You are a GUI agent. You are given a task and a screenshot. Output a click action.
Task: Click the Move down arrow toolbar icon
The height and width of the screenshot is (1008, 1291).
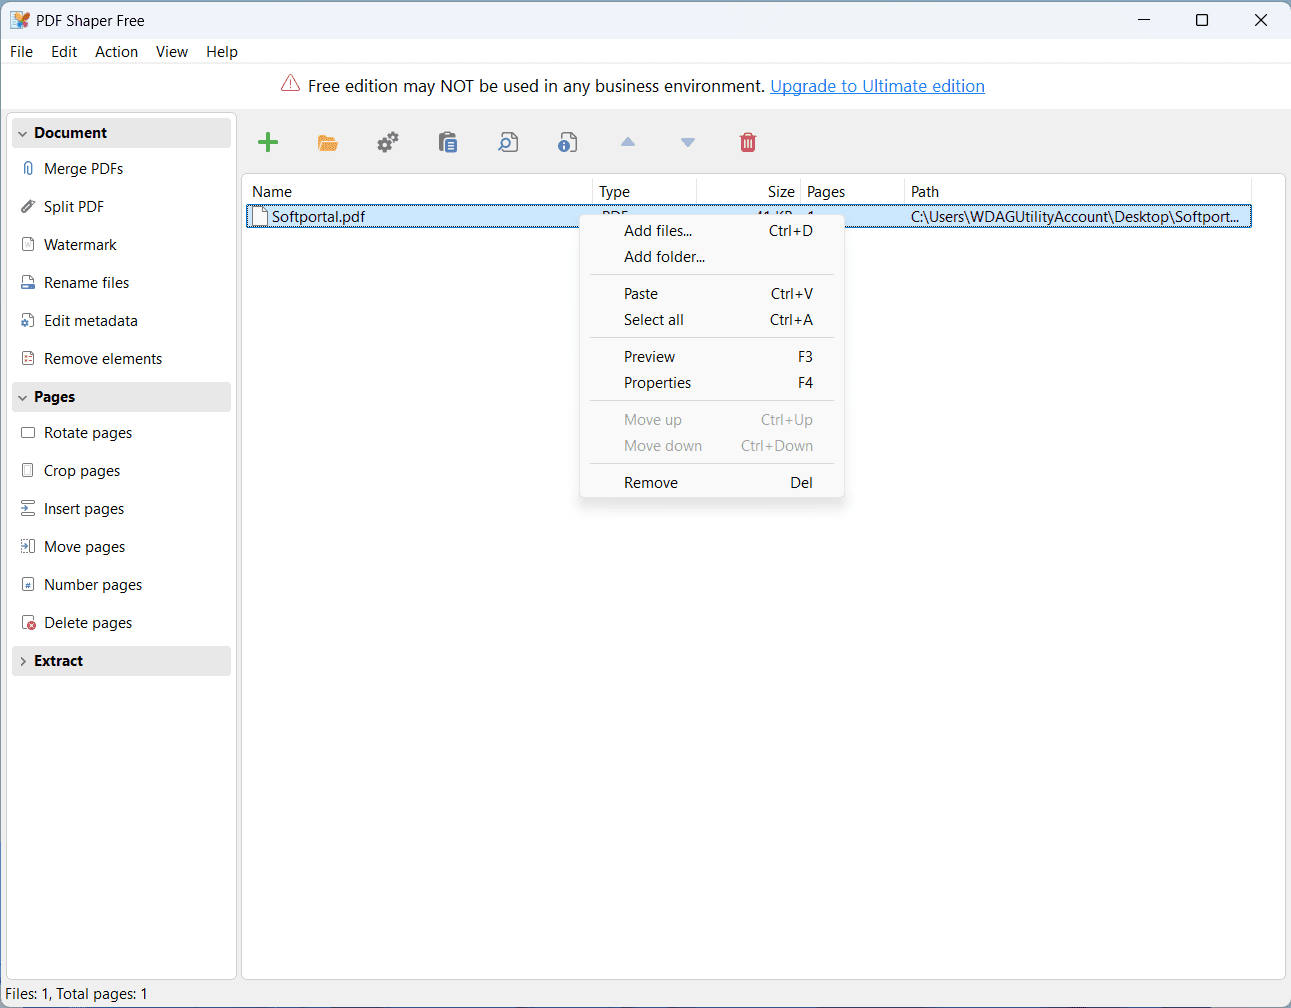click(688, 142)
